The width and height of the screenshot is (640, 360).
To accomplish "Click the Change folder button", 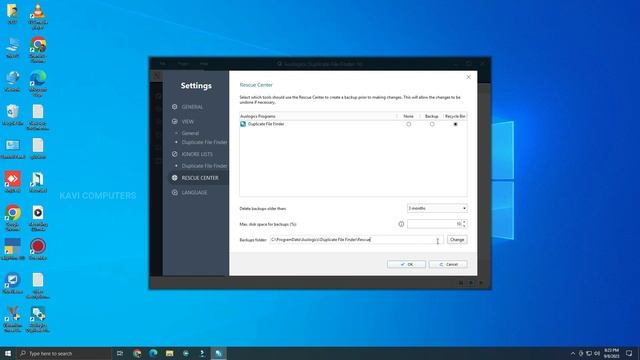I will pyautogui.click(x=457, y=240).
